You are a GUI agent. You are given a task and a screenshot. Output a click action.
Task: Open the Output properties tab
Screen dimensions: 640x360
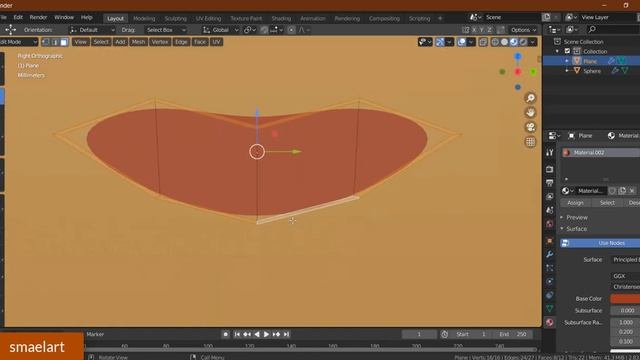pos(550,183)
